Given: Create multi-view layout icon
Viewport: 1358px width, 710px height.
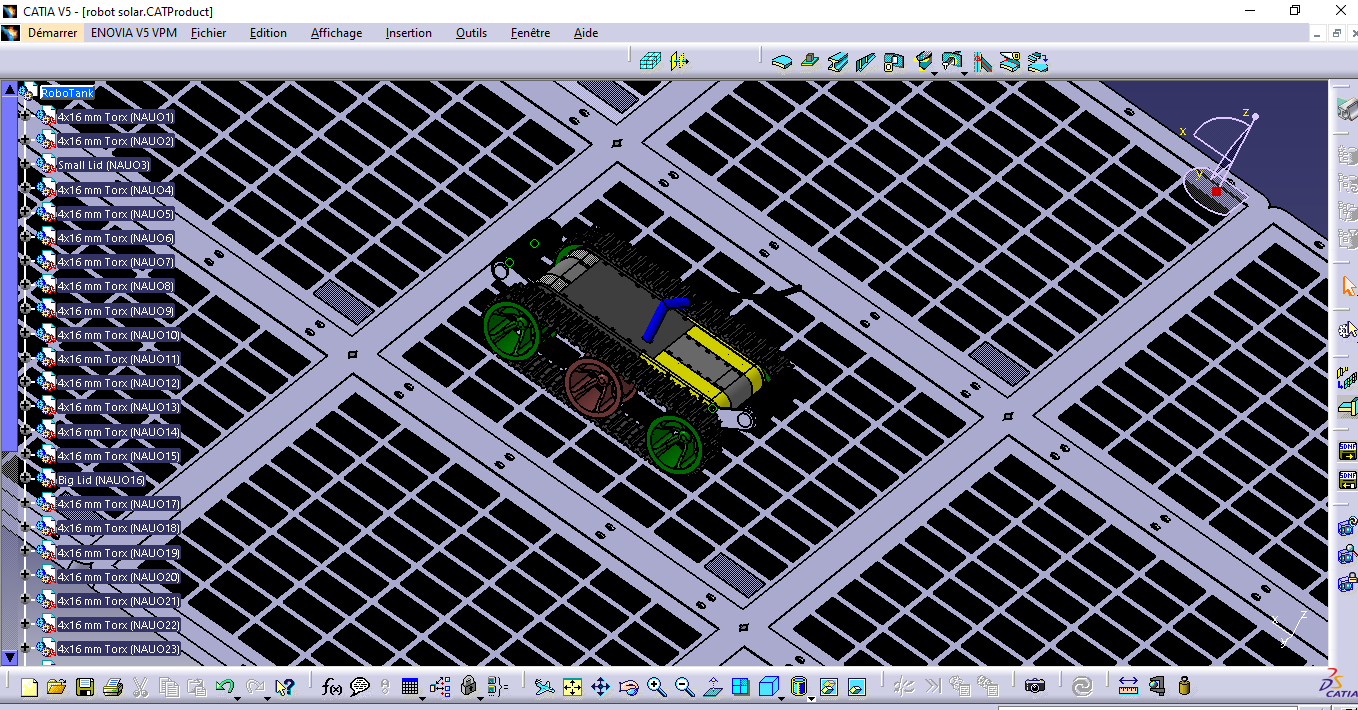Looking at the screenshot, I should [740, 687].
